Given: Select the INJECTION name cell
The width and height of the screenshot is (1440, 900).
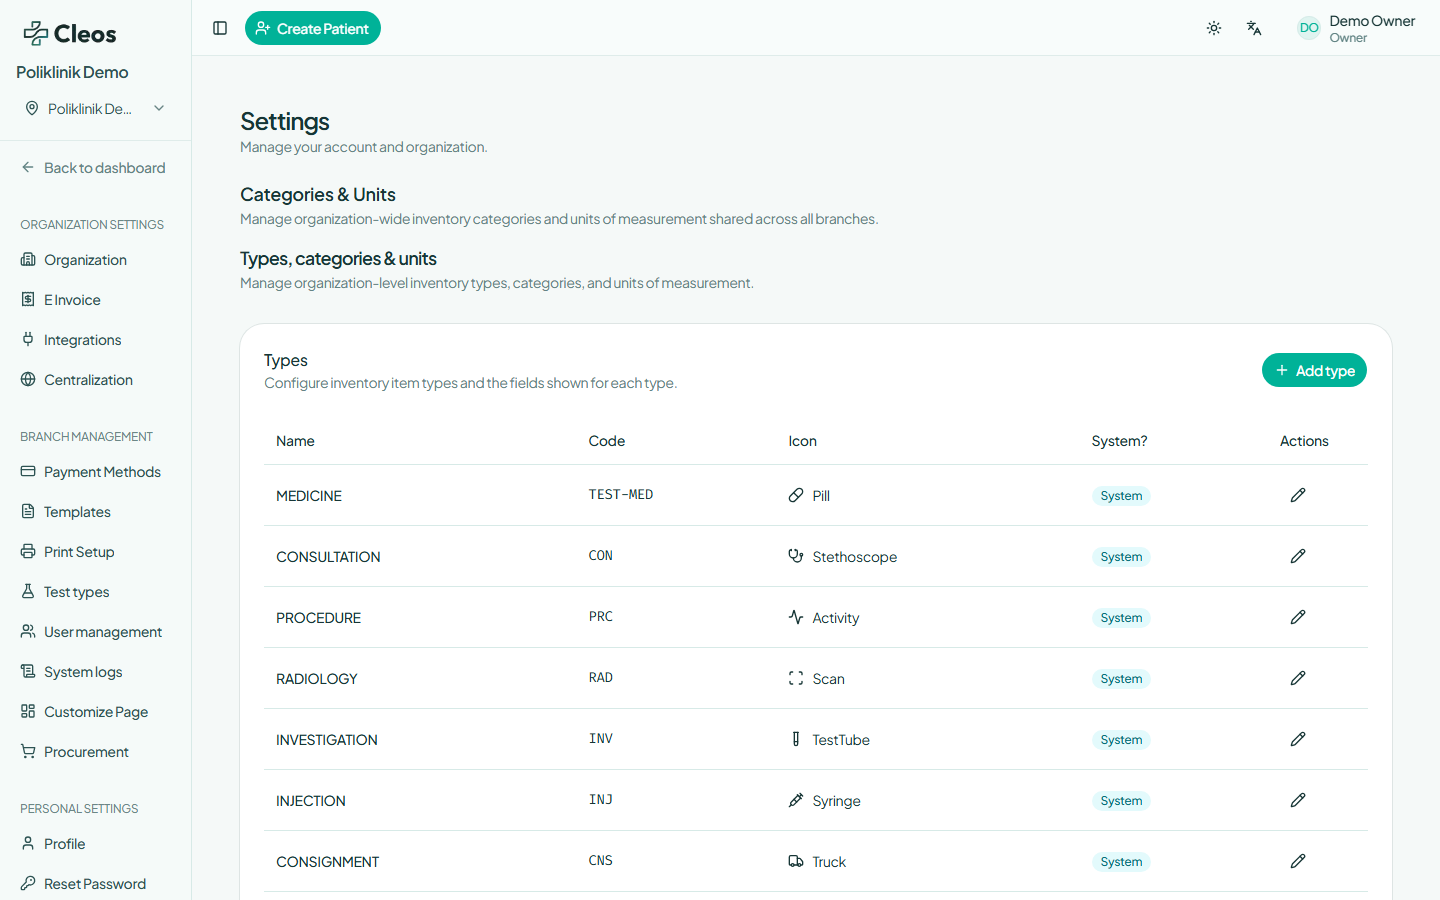Looking at the screenshot, I should point(311,801).
